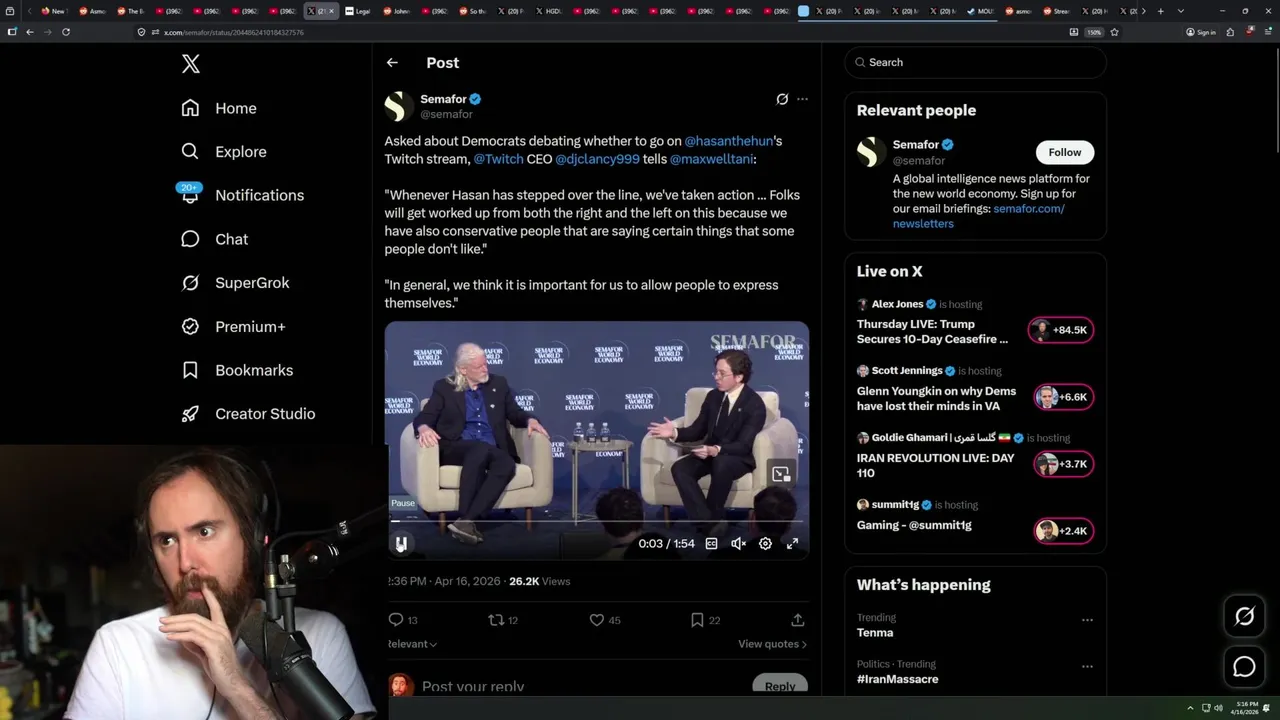
Task: Open semafor.com/newsletters link
Action: [979, 216]
